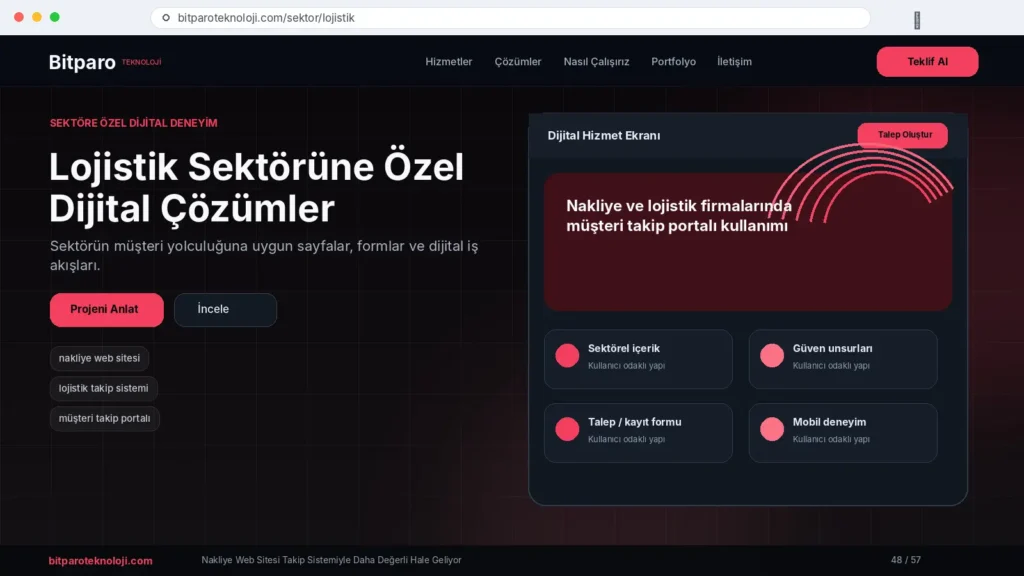
Task: Click the Güven unsurları circle icon
Action: tap(772, 355)
